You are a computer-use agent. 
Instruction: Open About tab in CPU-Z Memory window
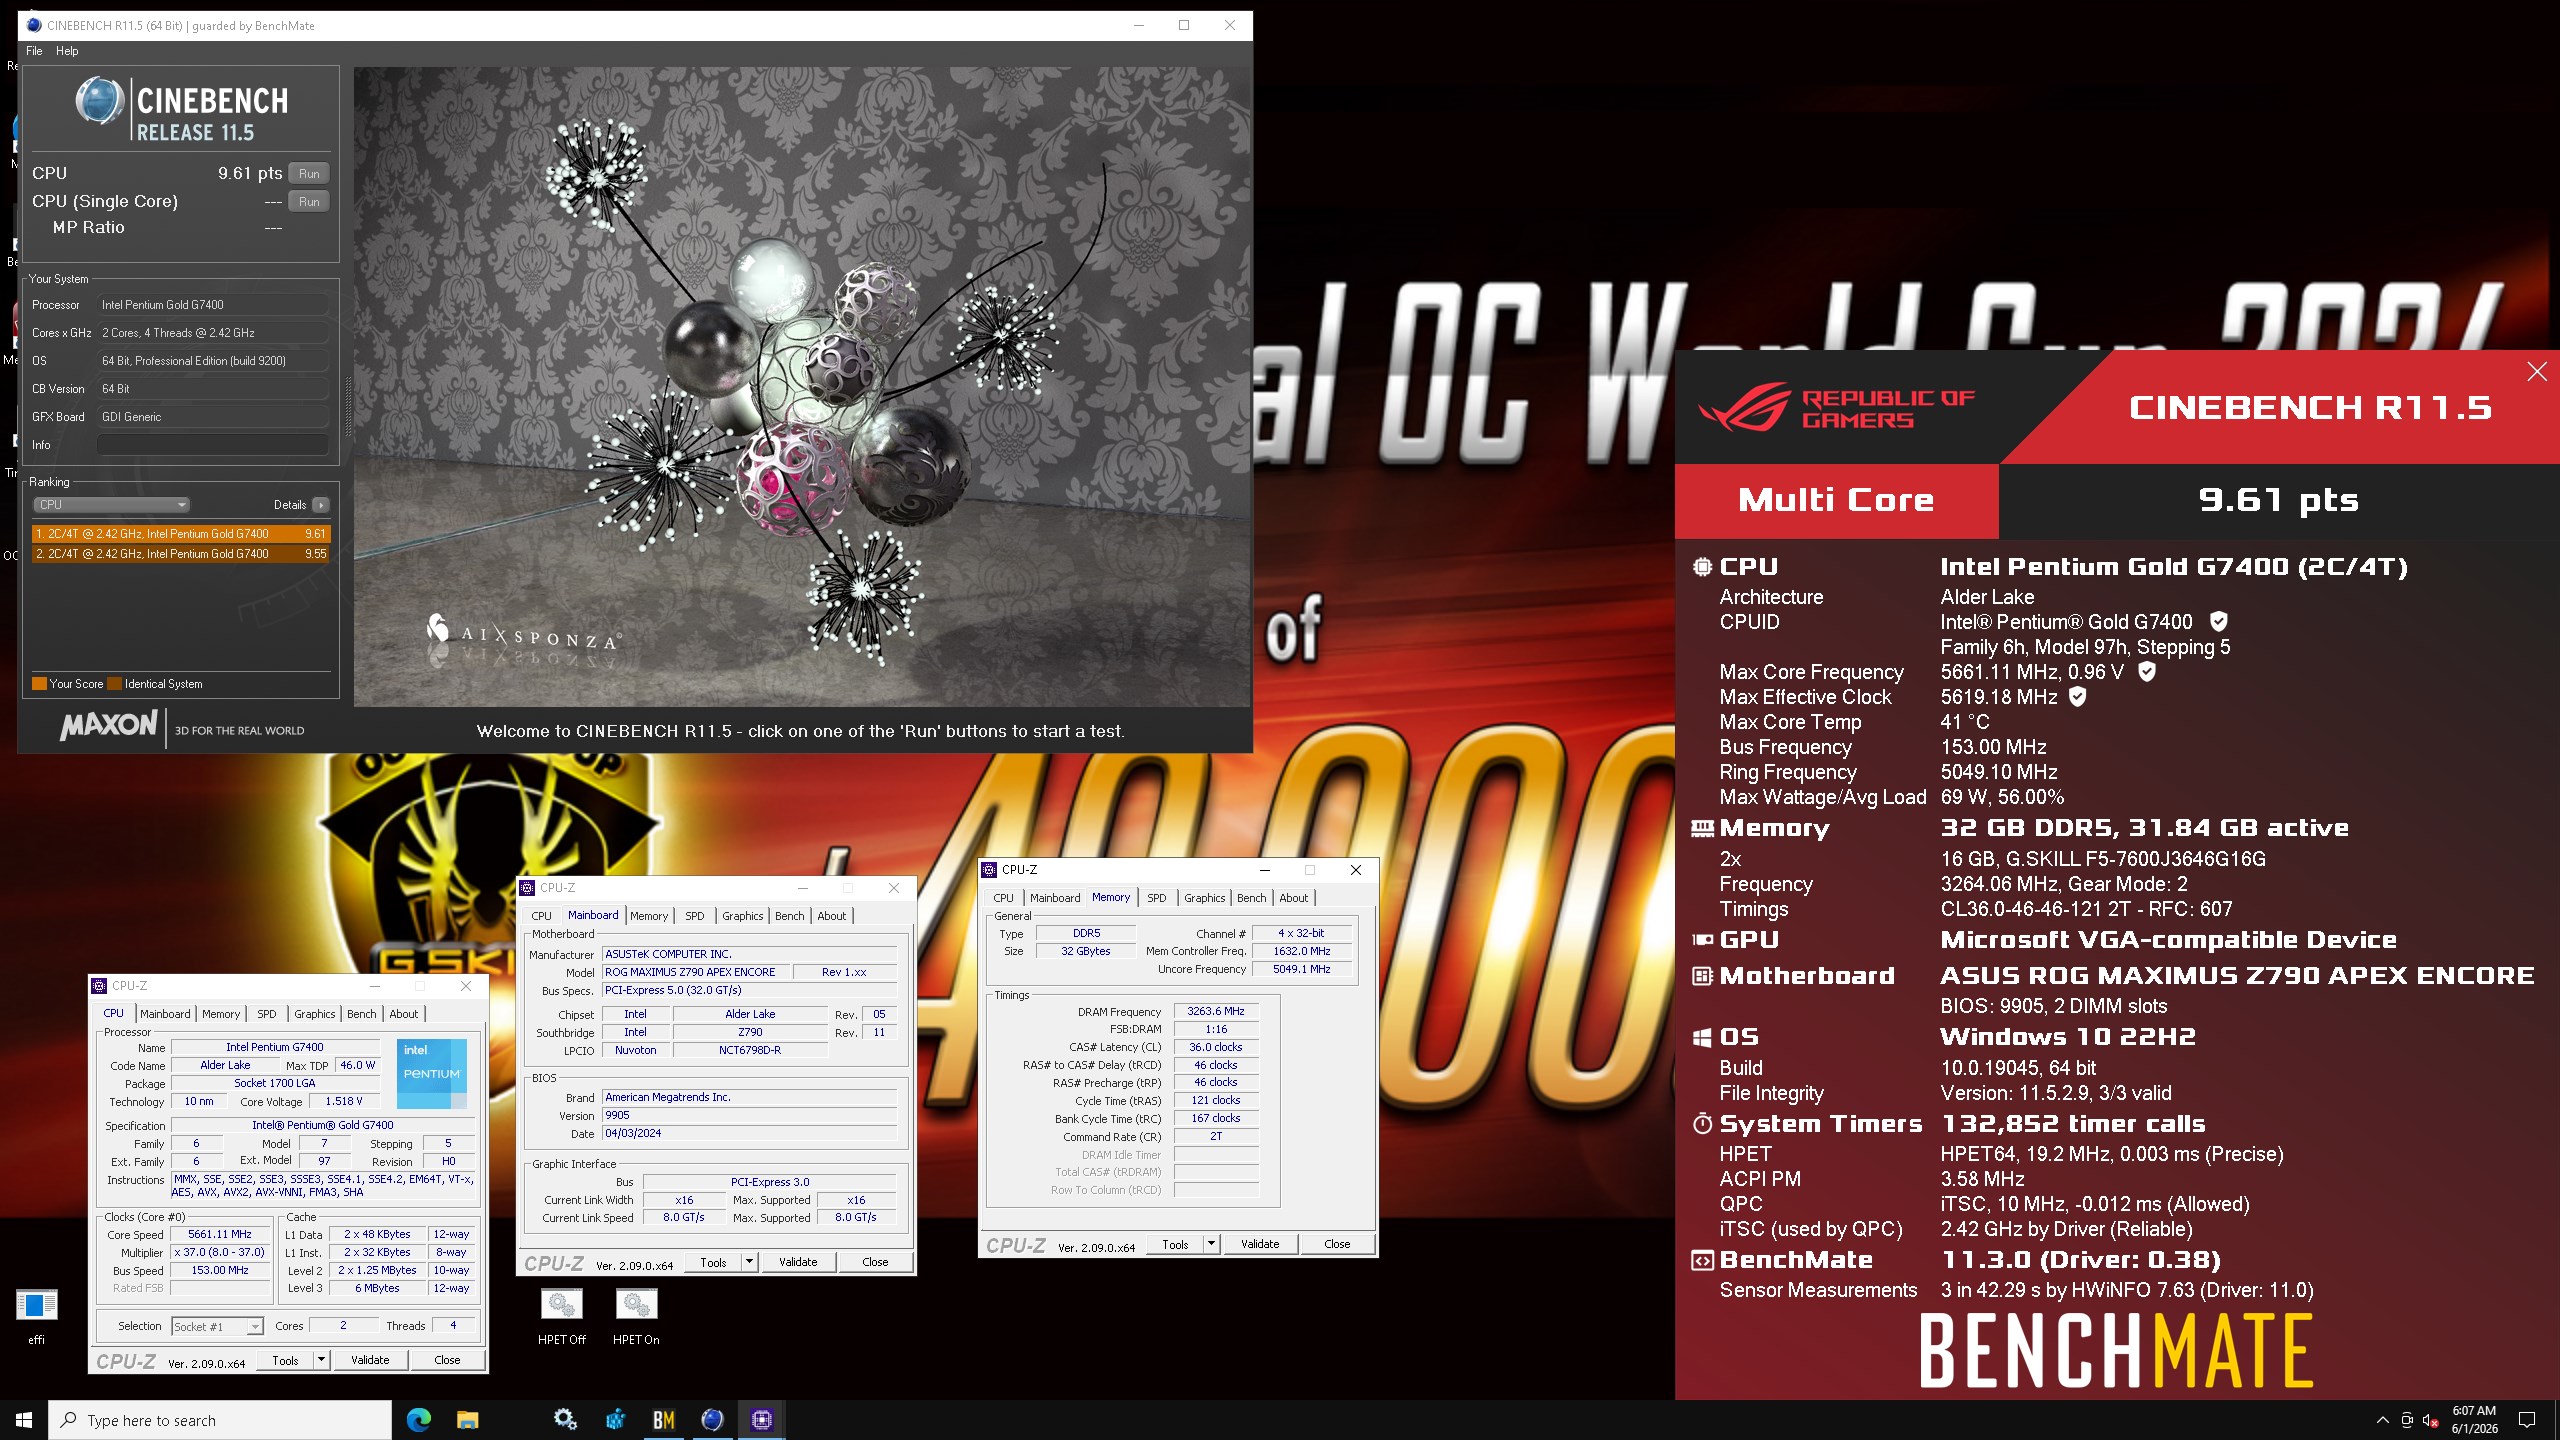[x=1293, y=898]
